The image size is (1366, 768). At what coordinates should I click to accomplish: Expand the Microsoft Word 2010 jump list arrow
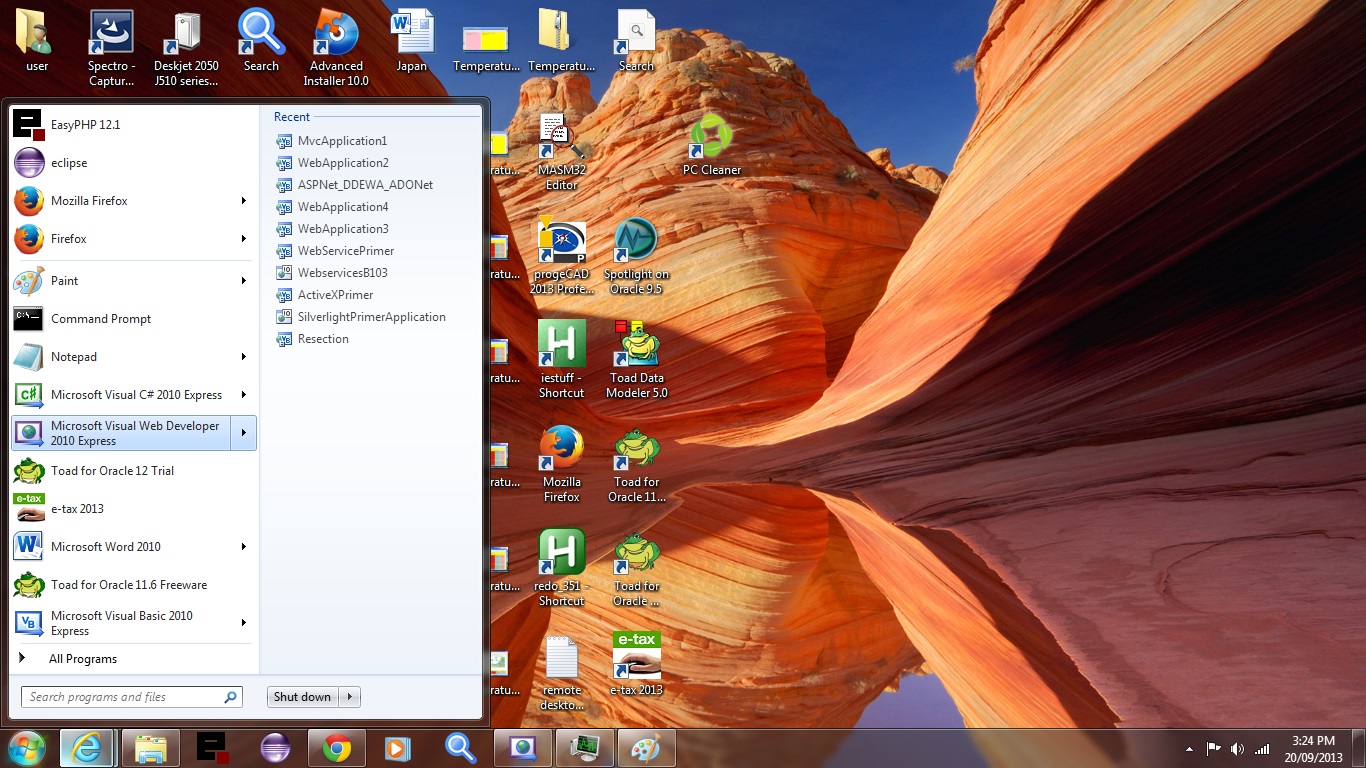click(243, 546)
